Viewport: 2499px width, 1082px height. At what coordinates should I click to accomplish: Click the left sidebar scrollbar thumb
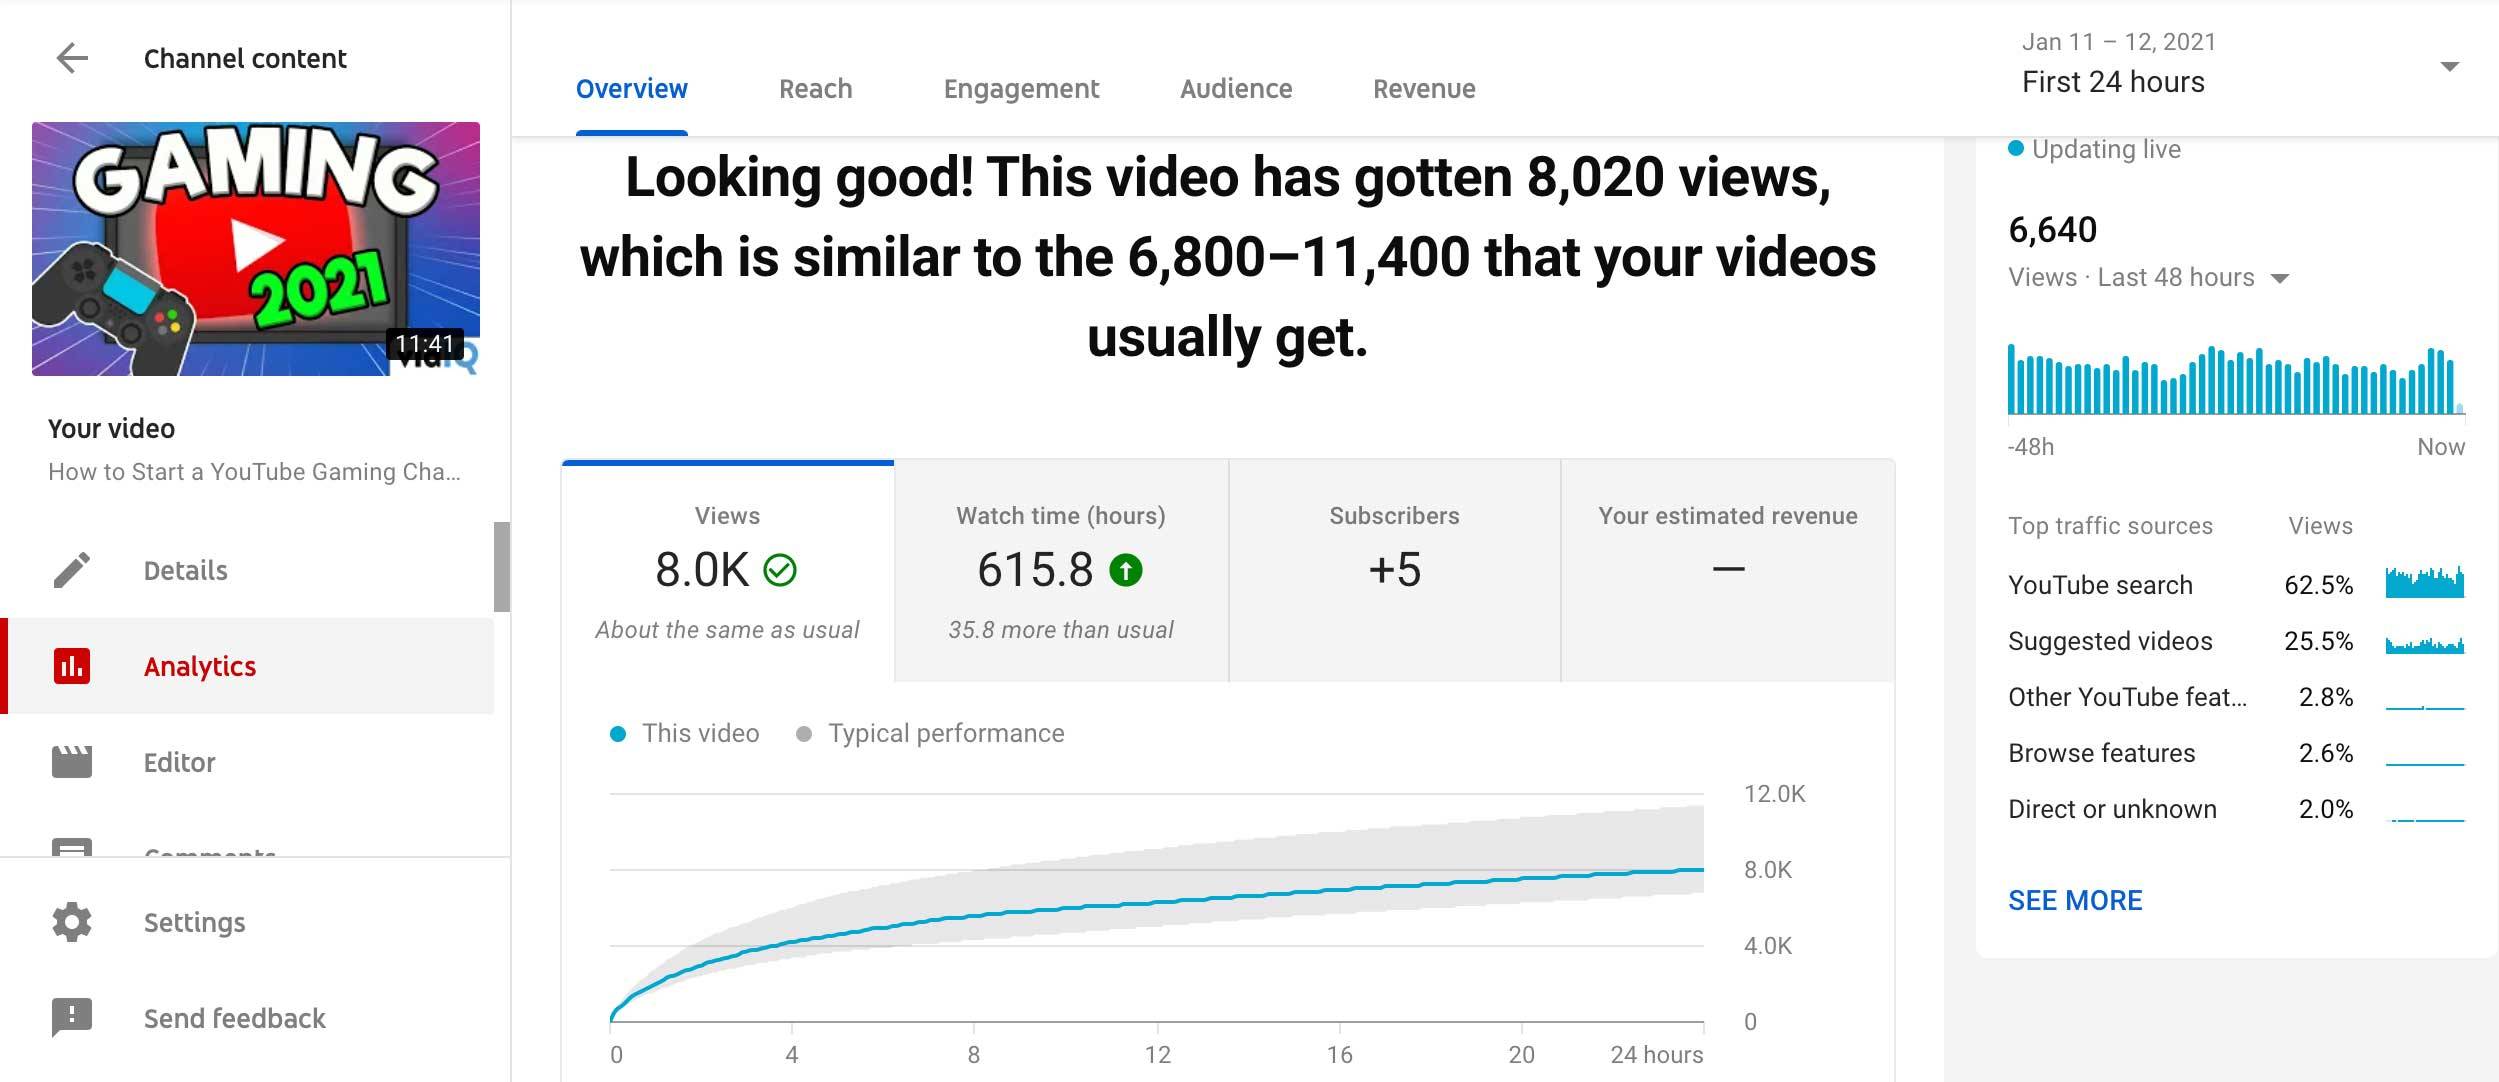pos(502,566)
